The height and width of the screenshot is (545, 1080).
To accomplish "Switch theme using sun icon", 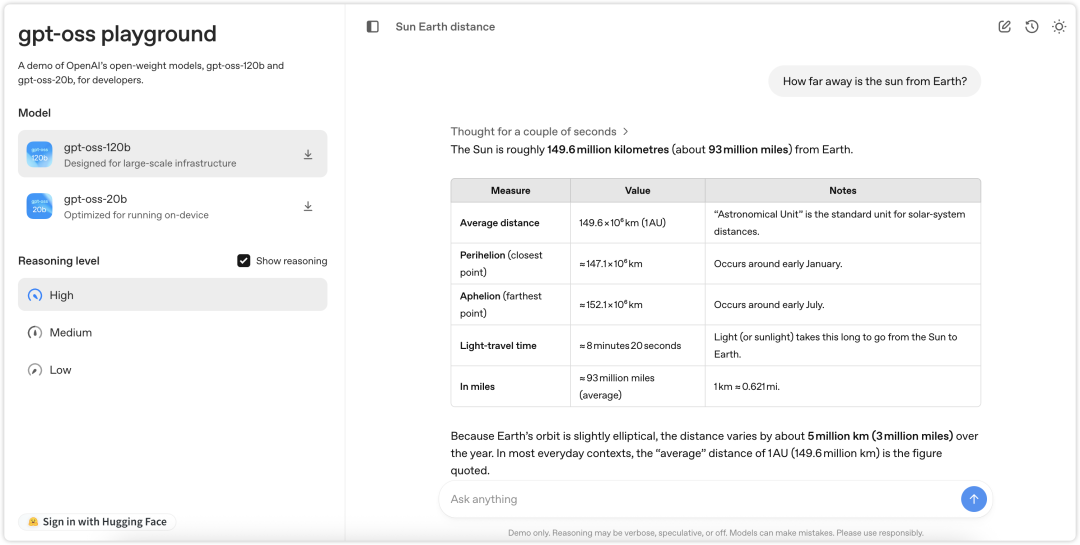I will (x=1058, y=27).
